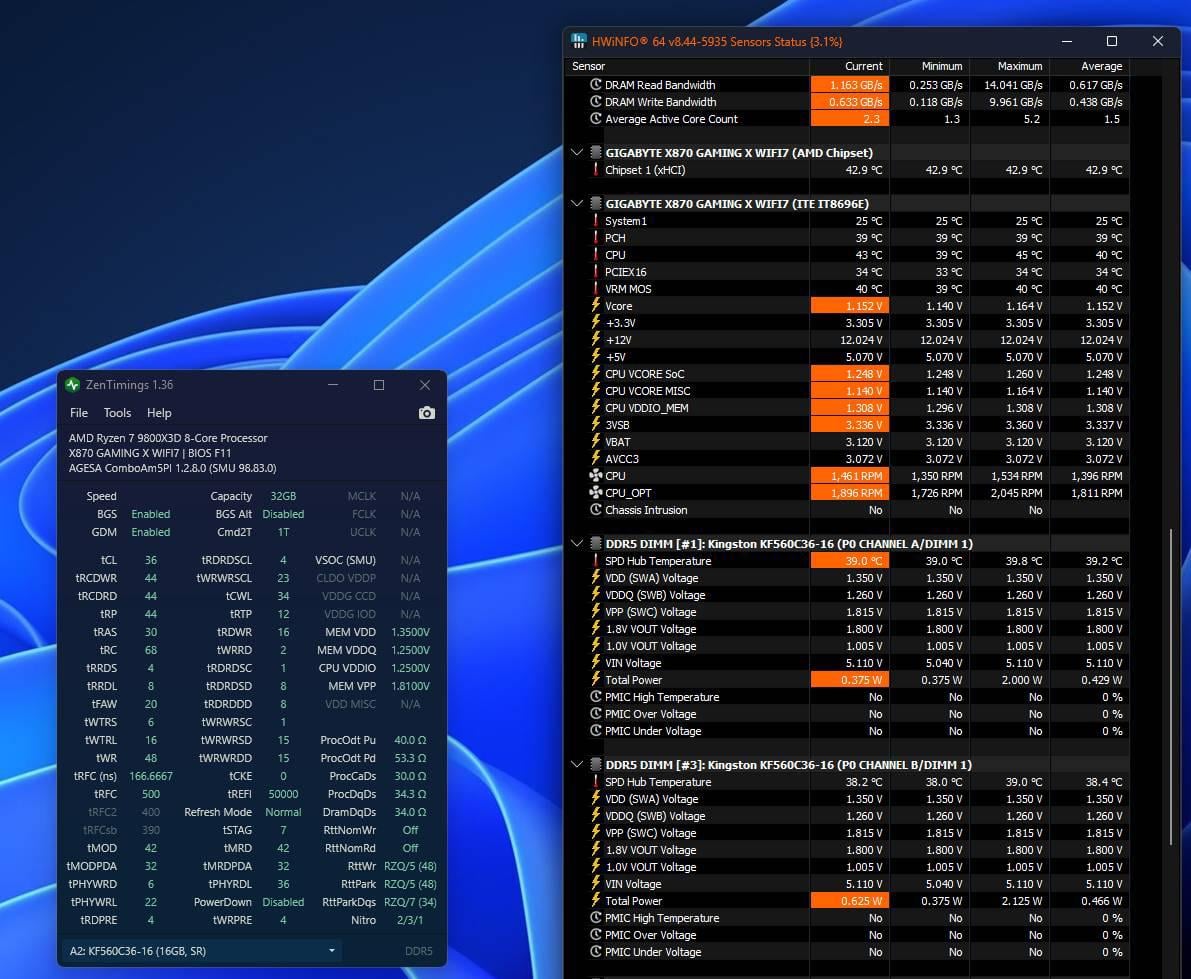Click the Chipset 1 (xHCI) thermometer icon
Image resolution: width=1191 pixels, height=979 pixels.
click(597, 170)
